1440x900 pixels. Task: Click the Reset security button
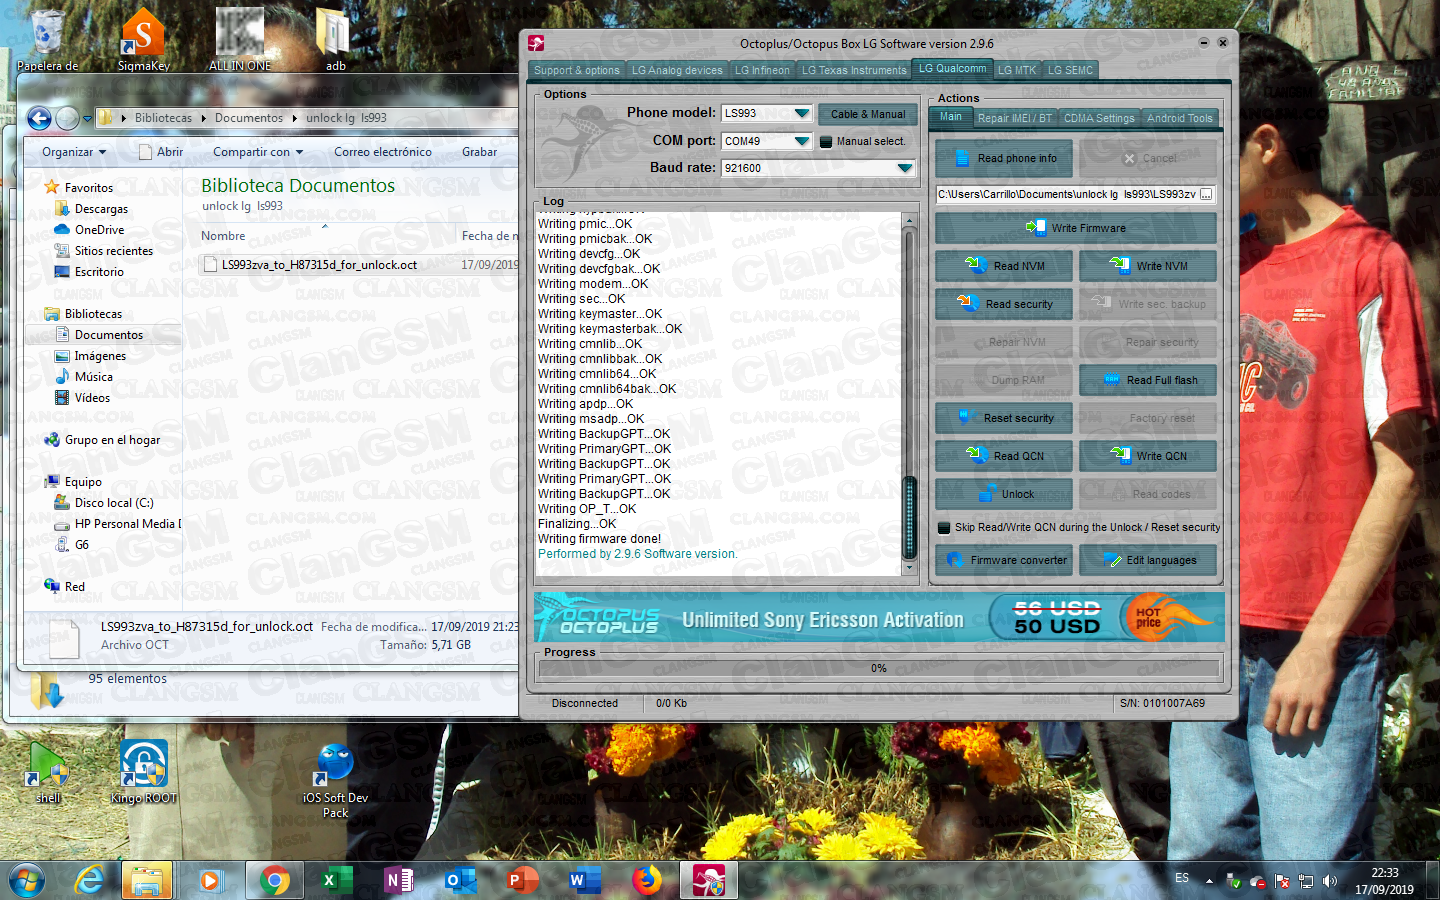1004,418
